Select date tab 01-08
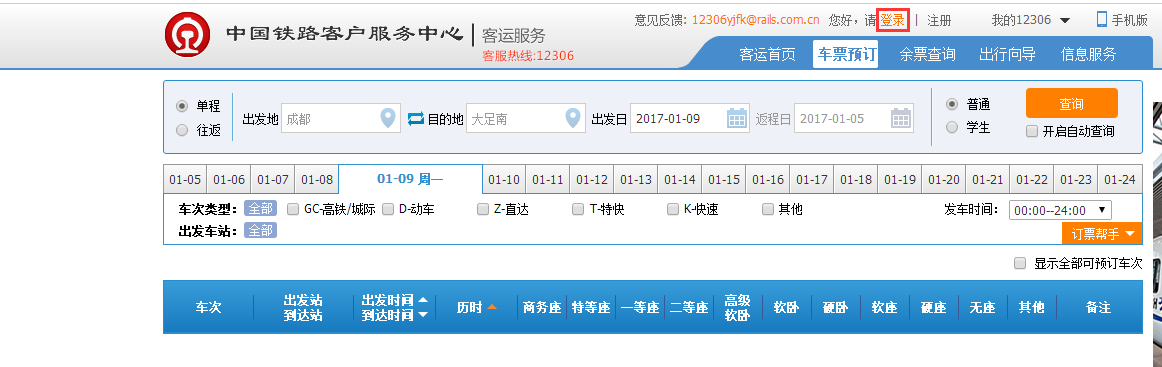Image resolution: width=1162 pixels, height=367 pixels. [x=317, y=179]
